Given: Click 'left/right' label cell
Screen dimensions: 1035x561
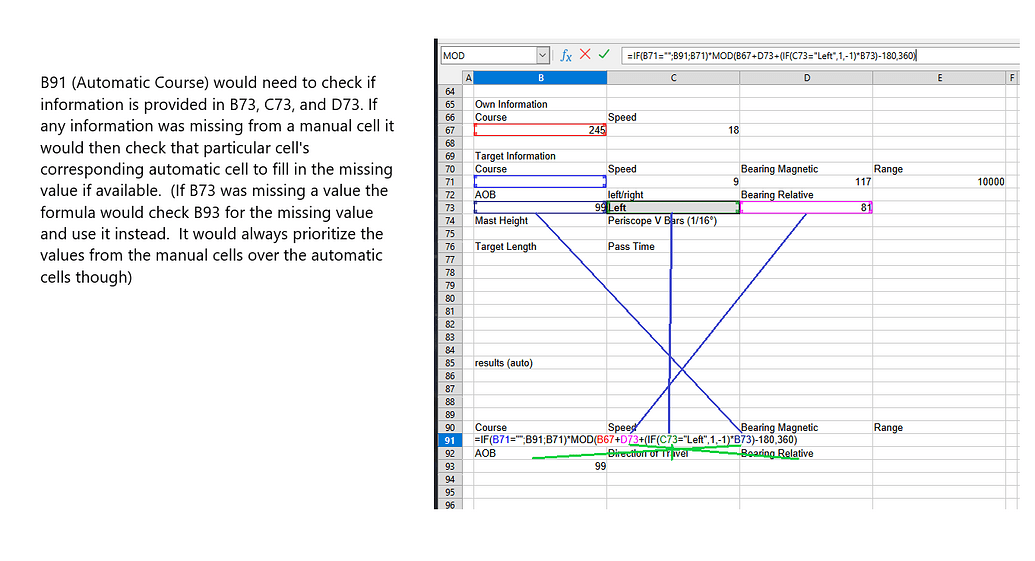Looking at the screenshot, I should [x=625, y=195].
